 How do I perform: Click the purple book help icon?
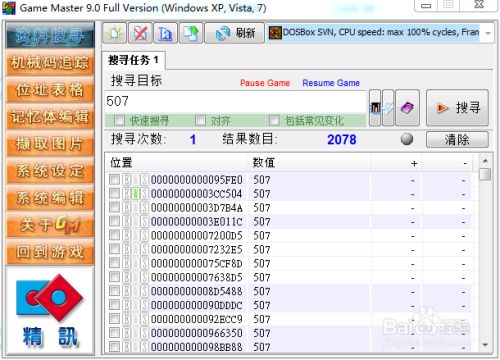coord(407,108)
